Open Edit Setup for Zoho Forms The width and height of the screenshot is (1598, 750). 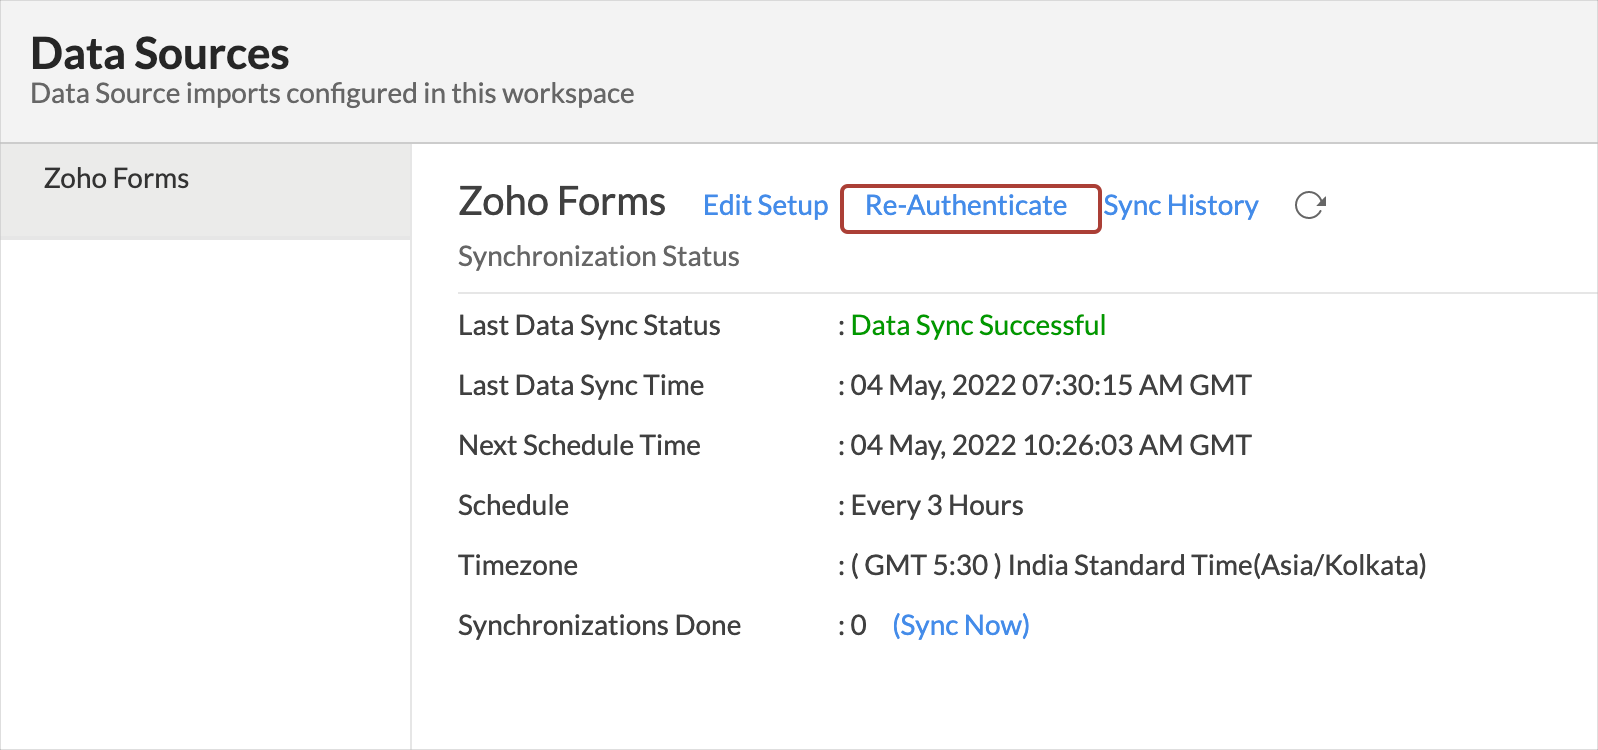[765, 205]
